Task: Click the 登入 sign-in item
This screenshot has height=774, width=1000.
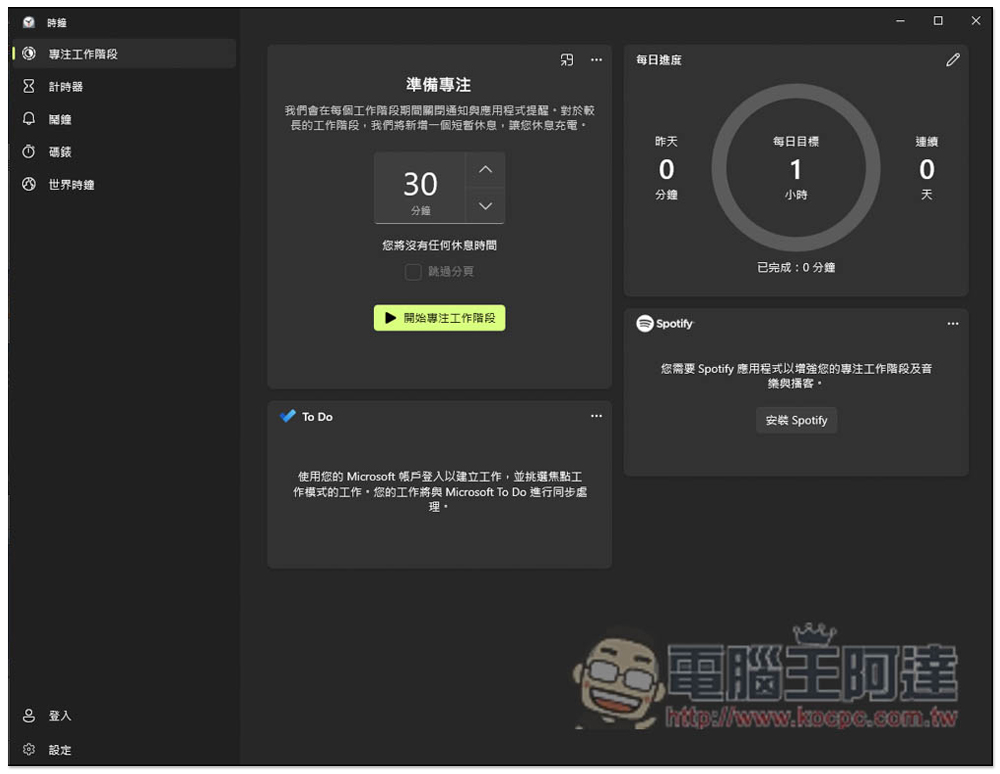Action: click(x=124, y=715)
